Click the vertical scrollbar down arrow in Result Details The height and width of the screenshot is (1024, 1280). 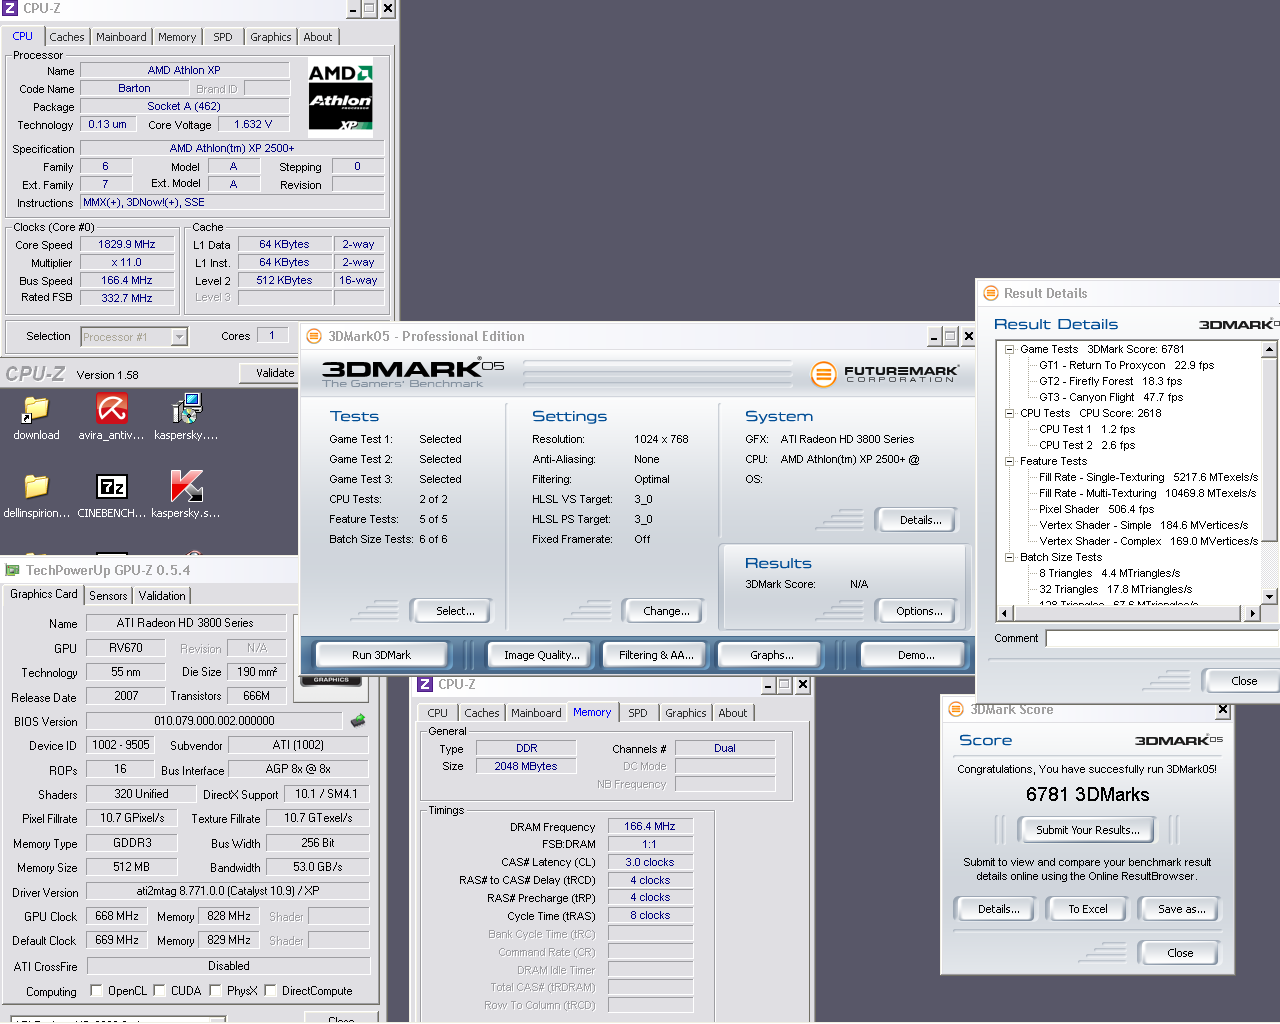(x=1269, y=597)
